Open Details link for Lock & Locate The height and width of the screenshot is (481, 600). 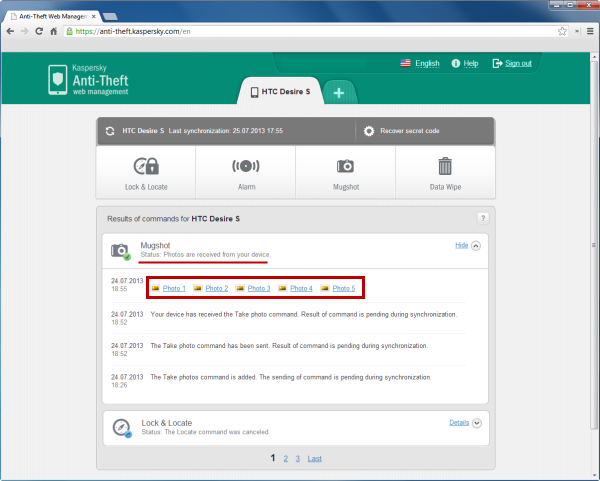[459, 422]
